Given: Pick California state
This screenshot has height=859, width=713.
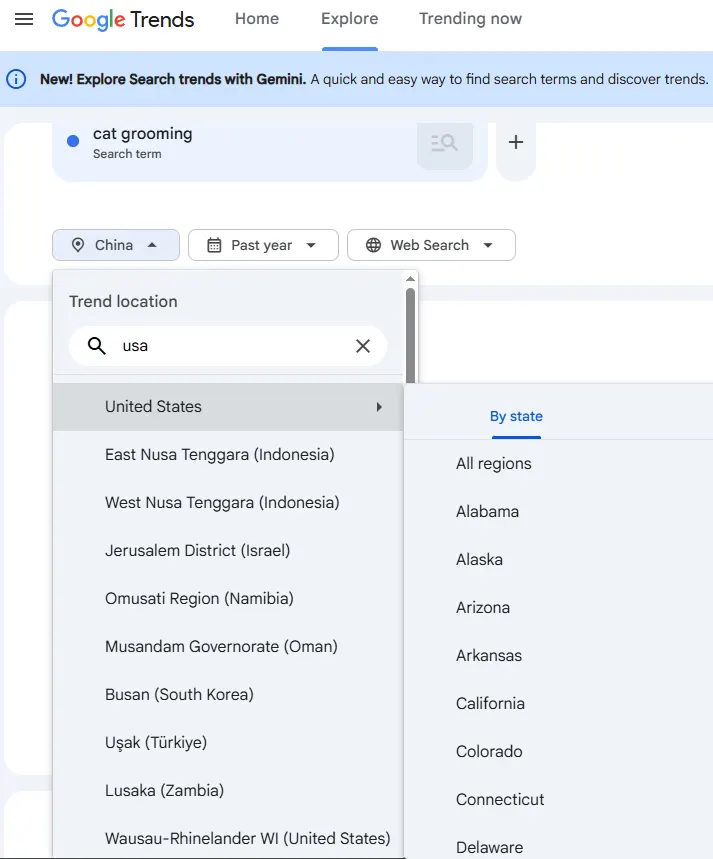Looking at the screenshot, I should [558, 703].
